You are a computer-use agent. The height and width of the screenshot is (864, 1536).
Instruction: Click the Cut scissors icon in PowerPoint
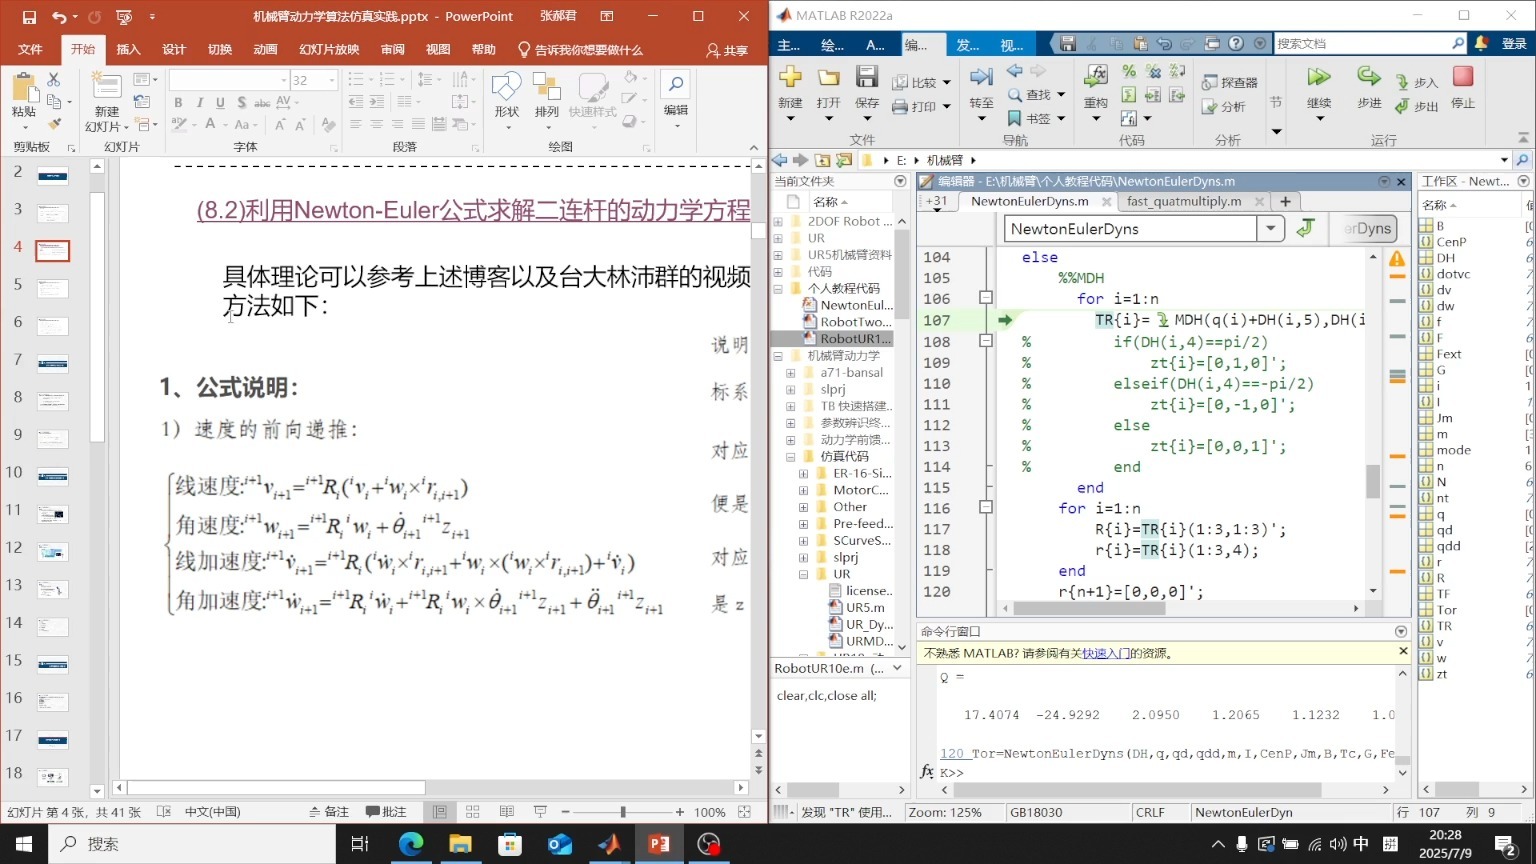click(54, 79)
